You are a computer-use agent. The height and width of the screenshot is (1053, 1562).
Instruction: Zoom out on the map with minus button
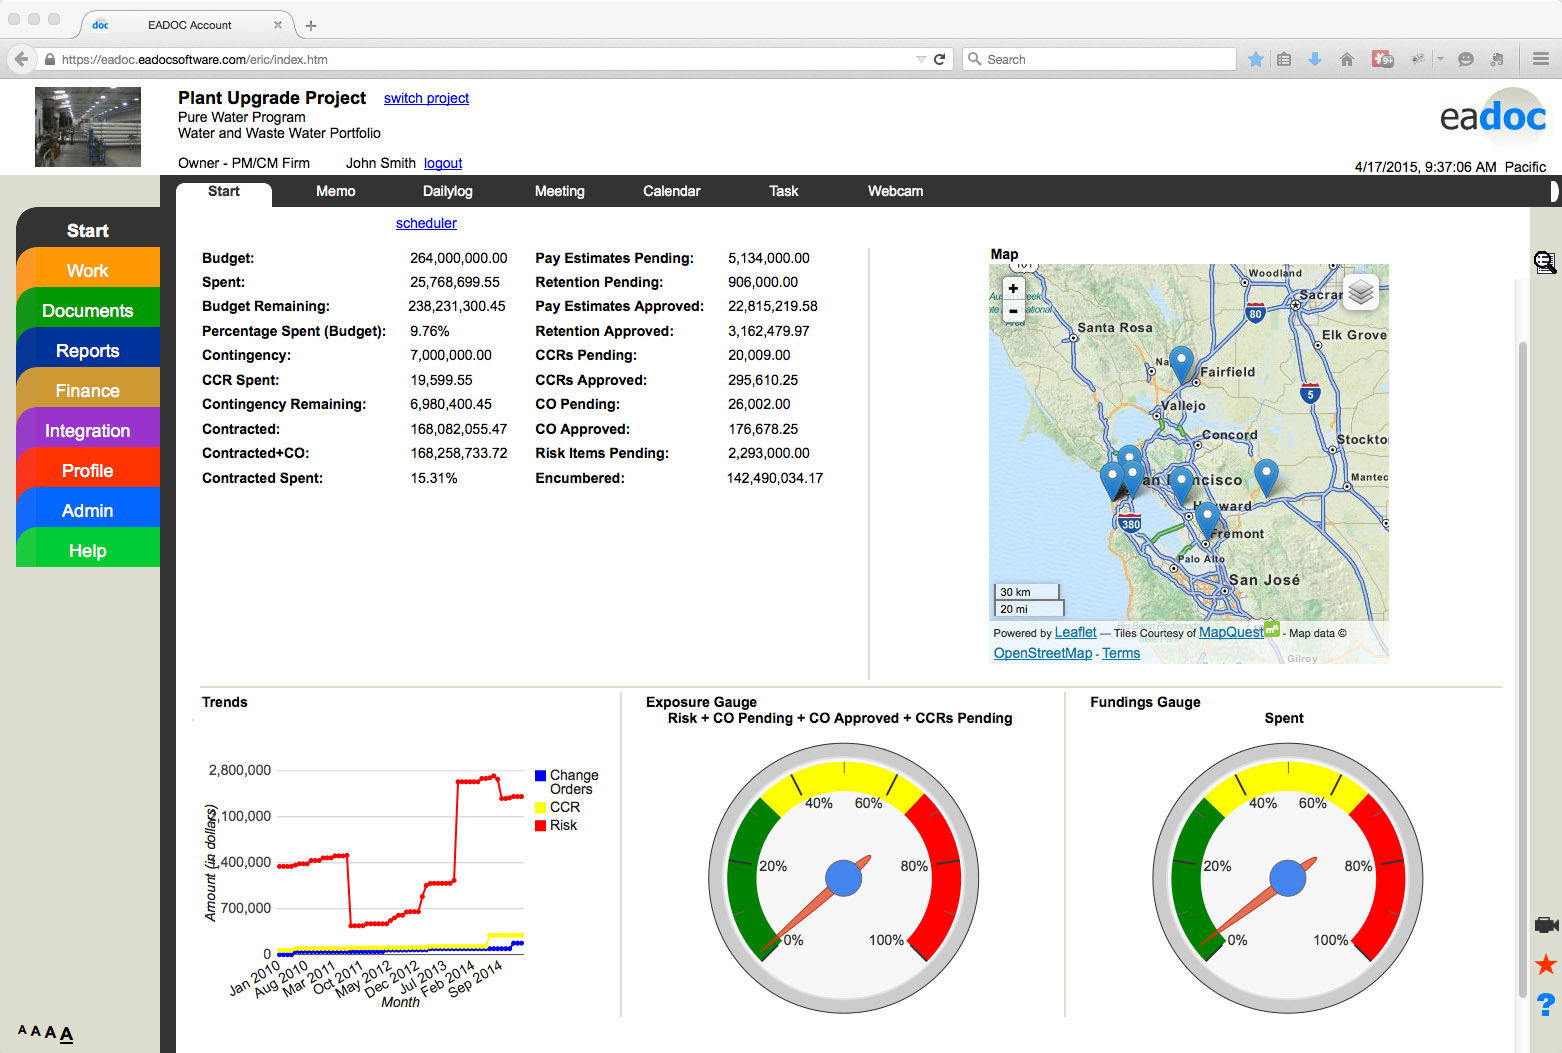1013,310
